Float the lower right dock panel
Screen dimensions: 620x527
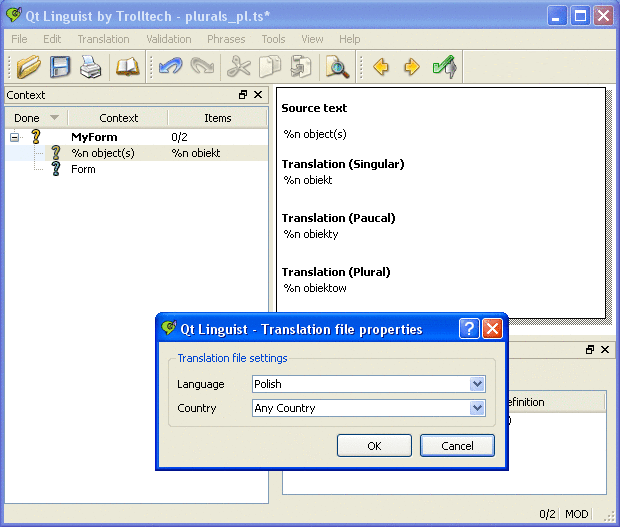pyautogui.click(x=590, y=349)
